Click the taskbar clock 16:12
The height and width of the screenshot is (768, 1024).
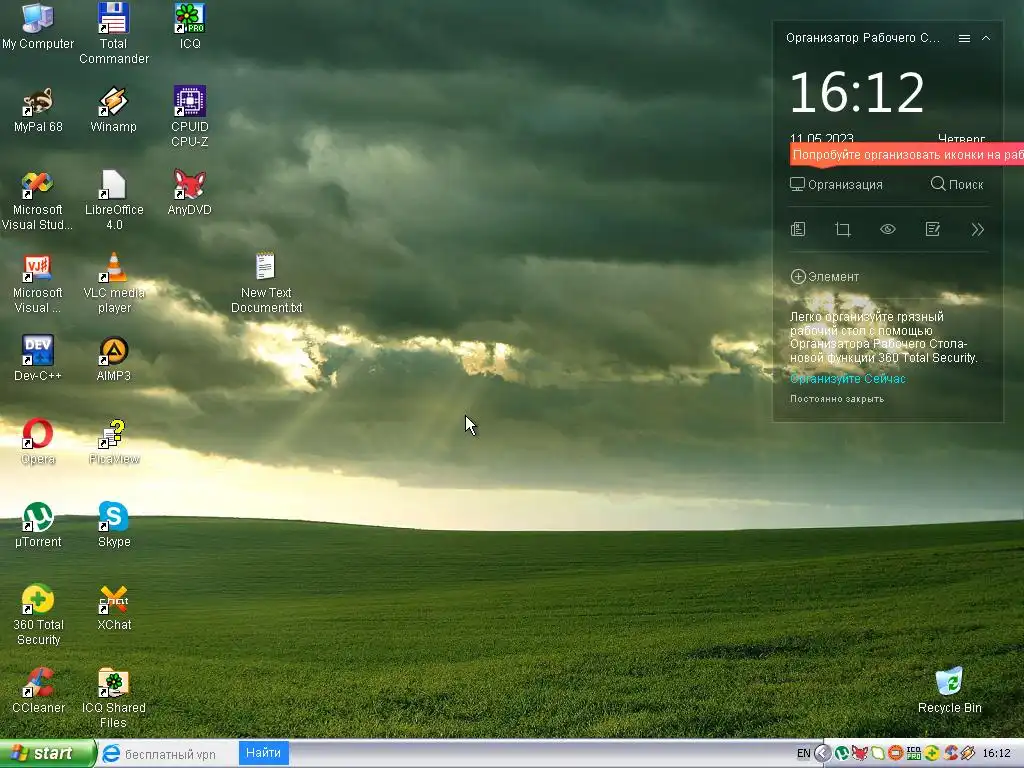pos(997,754)
